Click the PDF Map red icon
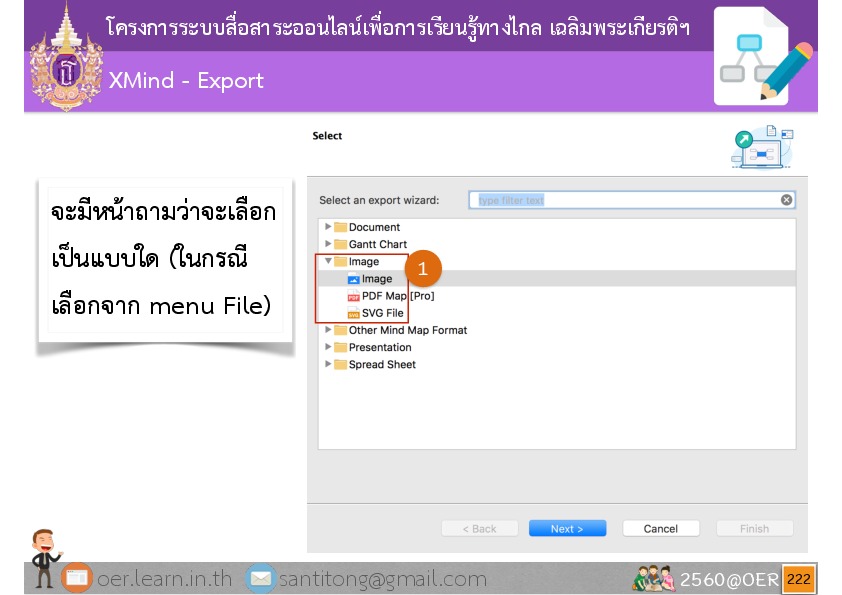 (x=353, y=296)
